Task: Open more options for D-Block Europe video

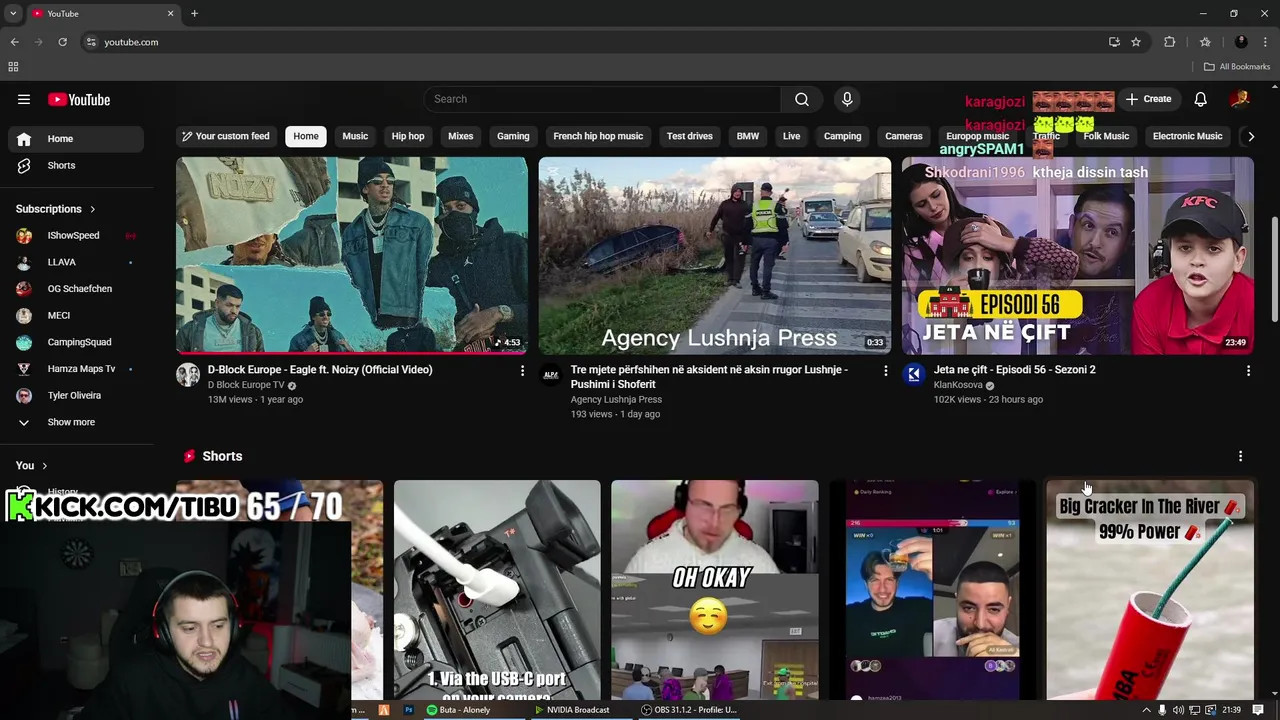Action: tap(522, 371)
